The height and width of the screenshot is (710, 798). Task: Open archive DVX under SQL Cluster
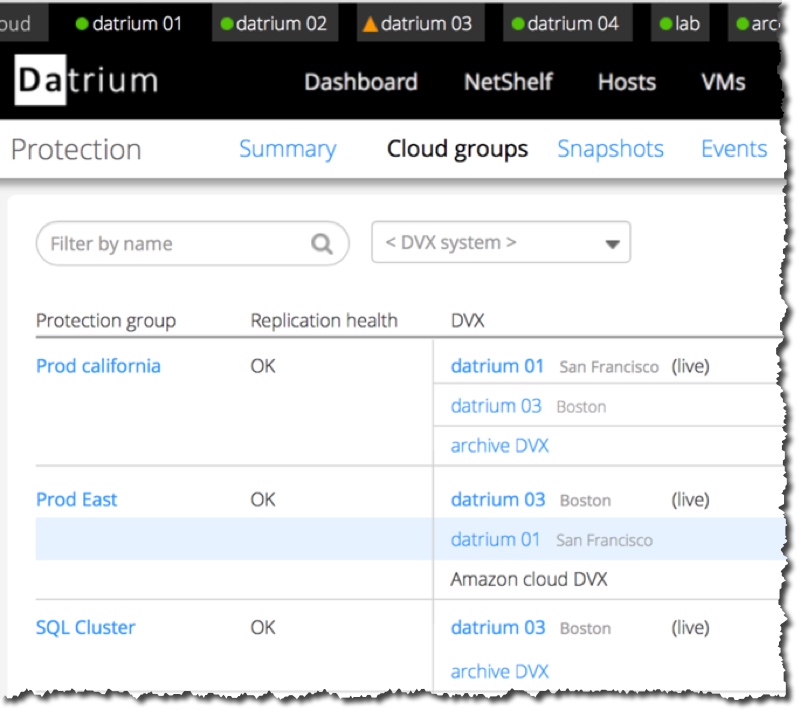click(500, 671)
